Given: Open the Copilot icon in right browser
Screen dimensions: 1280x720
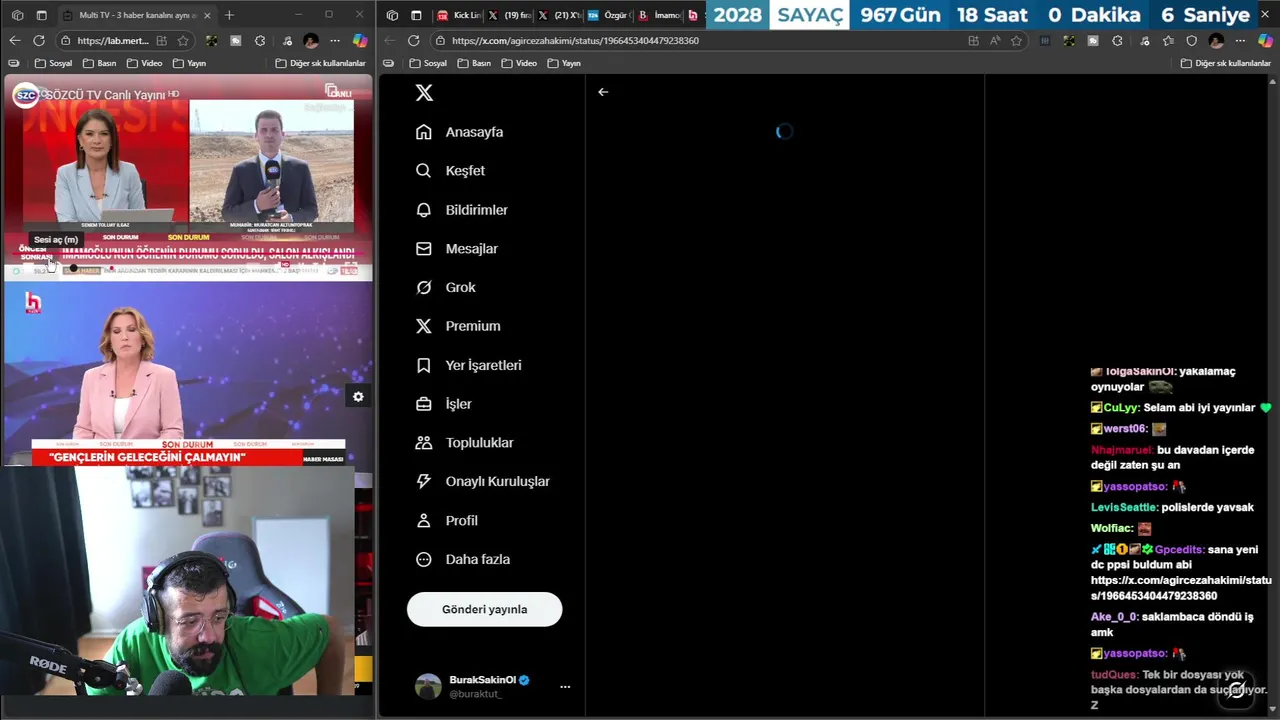Looking at the screenshot, I should coord(1265,41).
